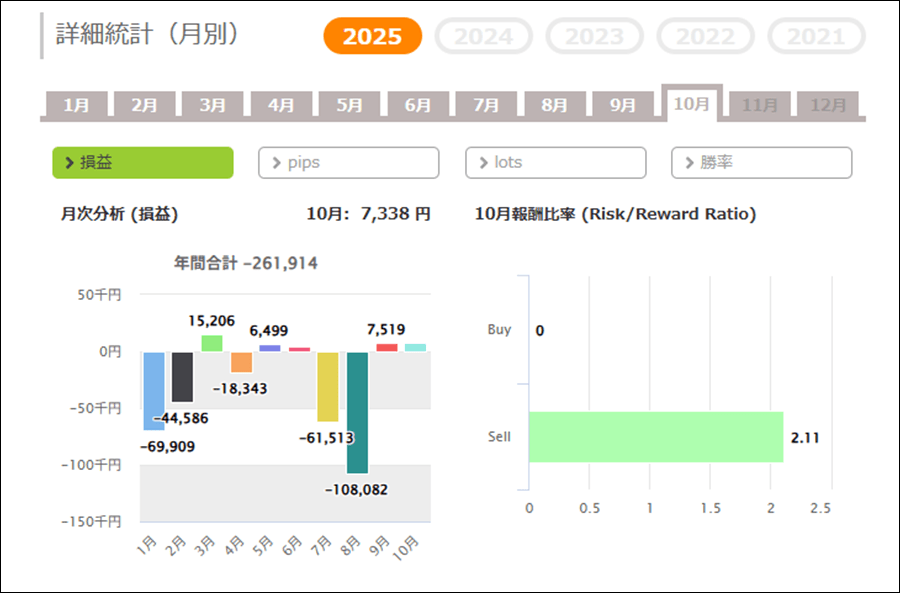Click the teal August -108,082 bar

357,412
